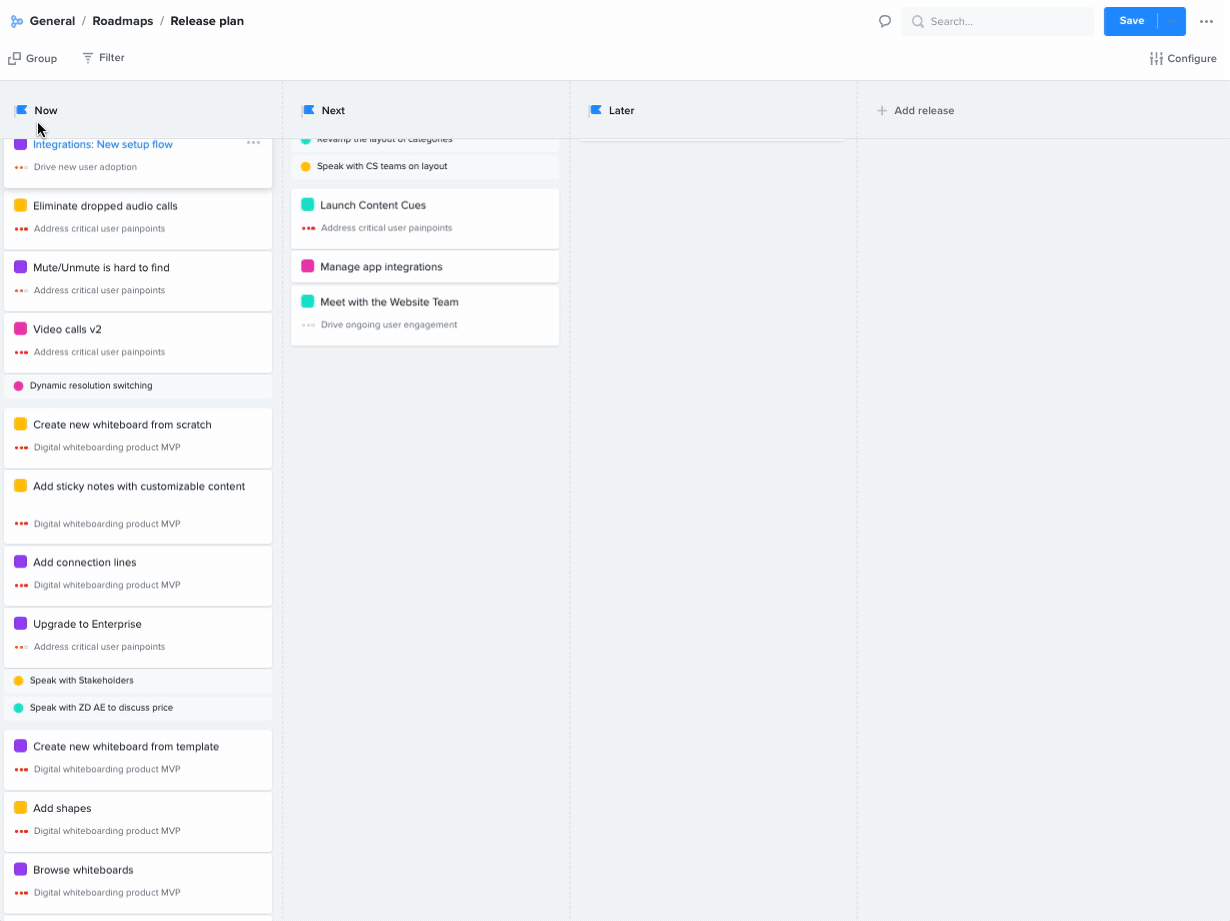This screenshot has width=1230, height=921.
Task: Click the yellow status square on Add sticky notes card
Action: [20, 486]
